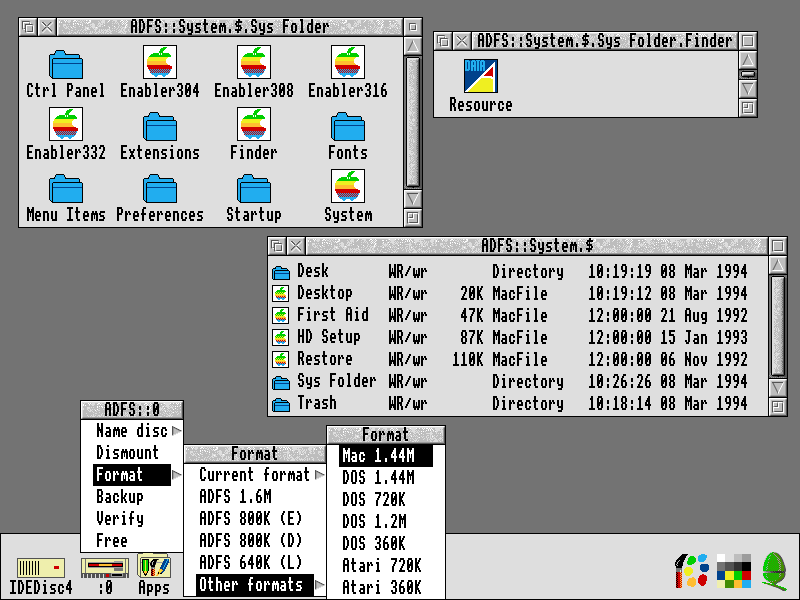Image resolution: width=800 pixels, height=600 pixels.
Task: Open the Preferences folder
Action: [159, 191]
